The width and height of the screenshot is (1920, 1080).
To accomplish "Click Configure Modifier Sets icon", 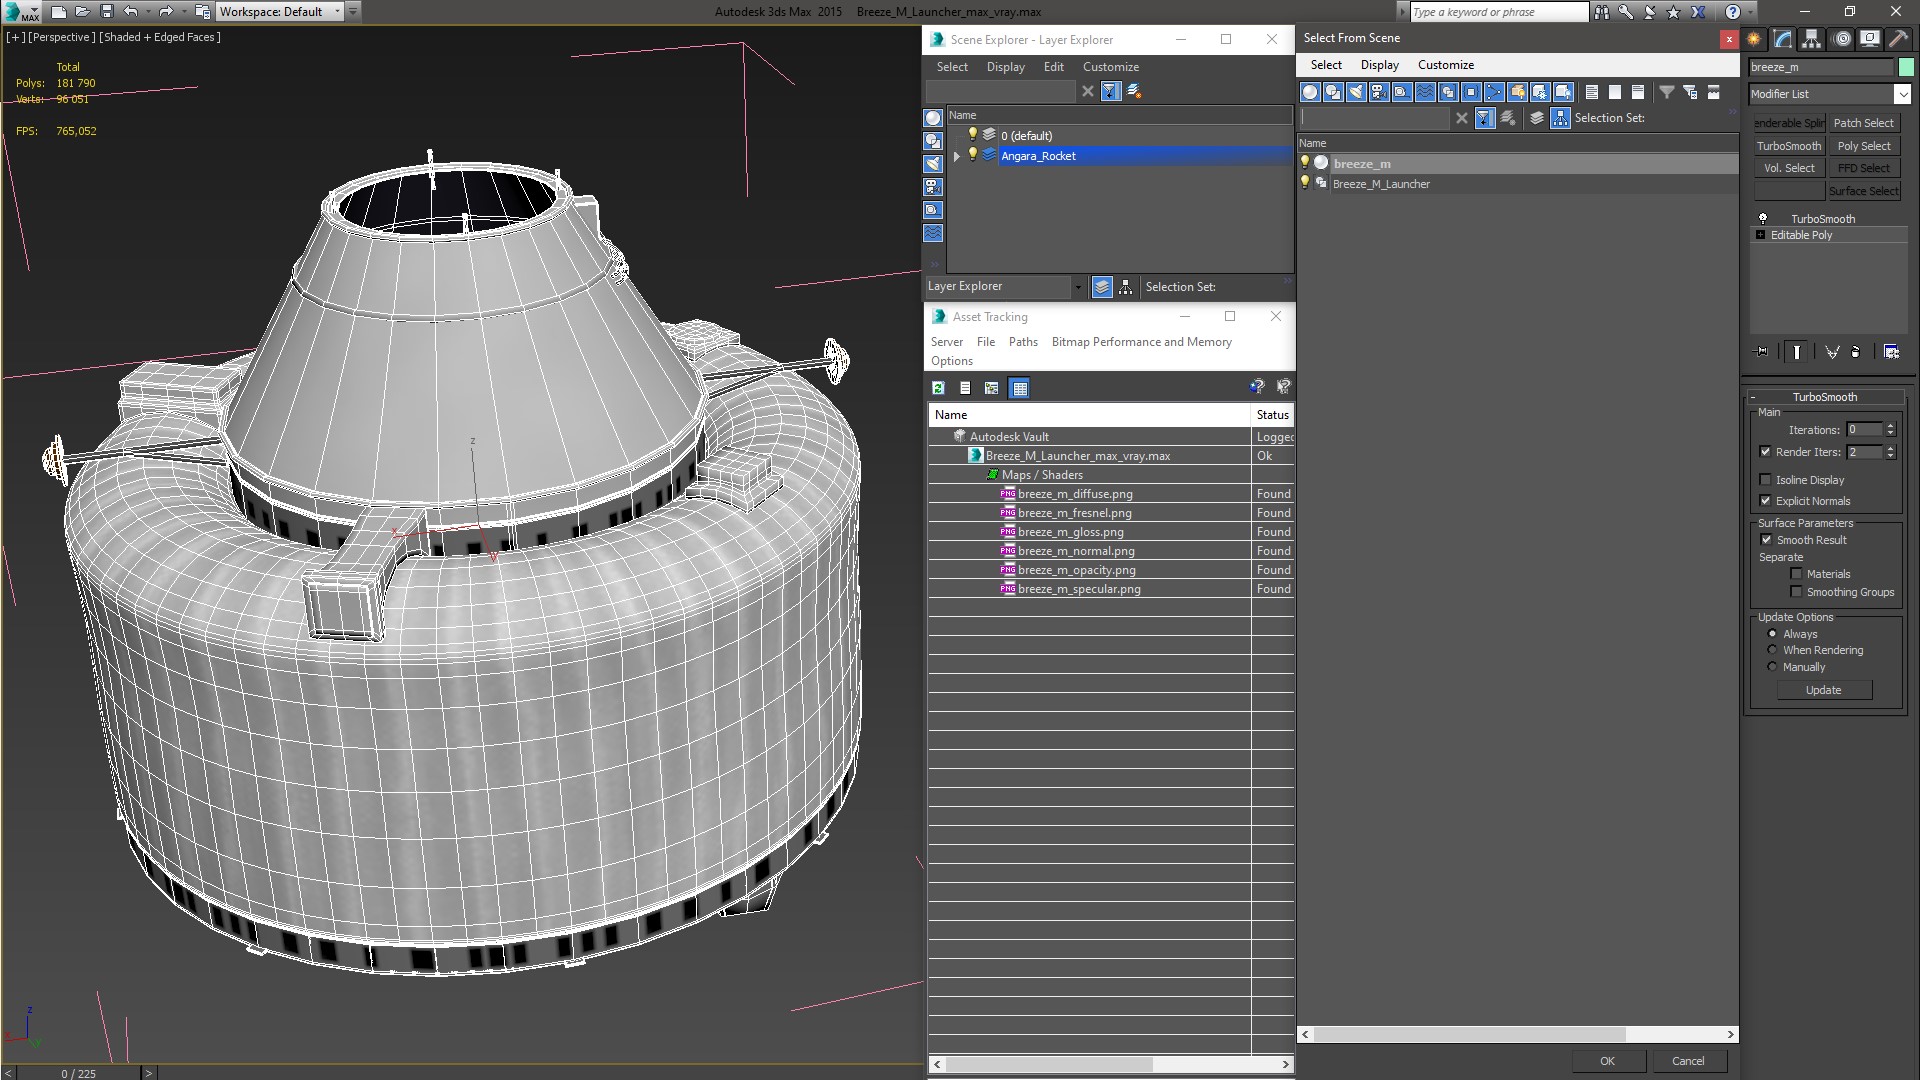I will pyautogui.click(x=1891, y=352).
